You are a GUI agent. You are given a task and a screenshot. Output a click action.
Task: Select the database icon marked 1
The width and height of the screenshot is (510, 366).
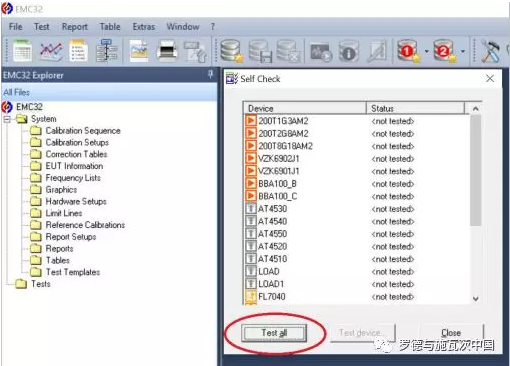coord(408,51)
